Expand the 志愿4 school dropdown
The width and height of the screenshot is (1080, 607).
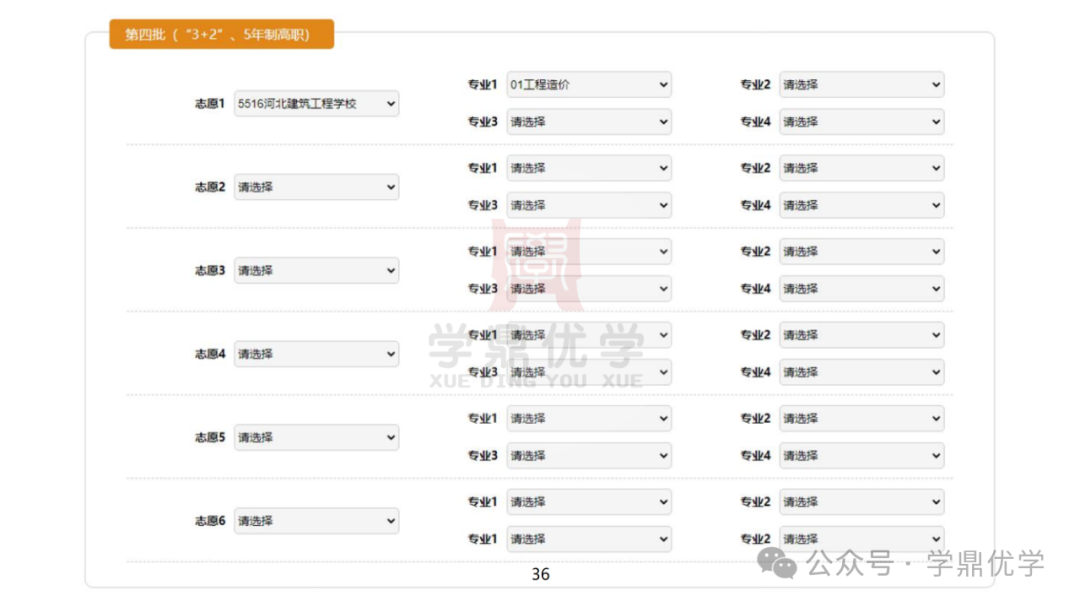tap(316, 353)
